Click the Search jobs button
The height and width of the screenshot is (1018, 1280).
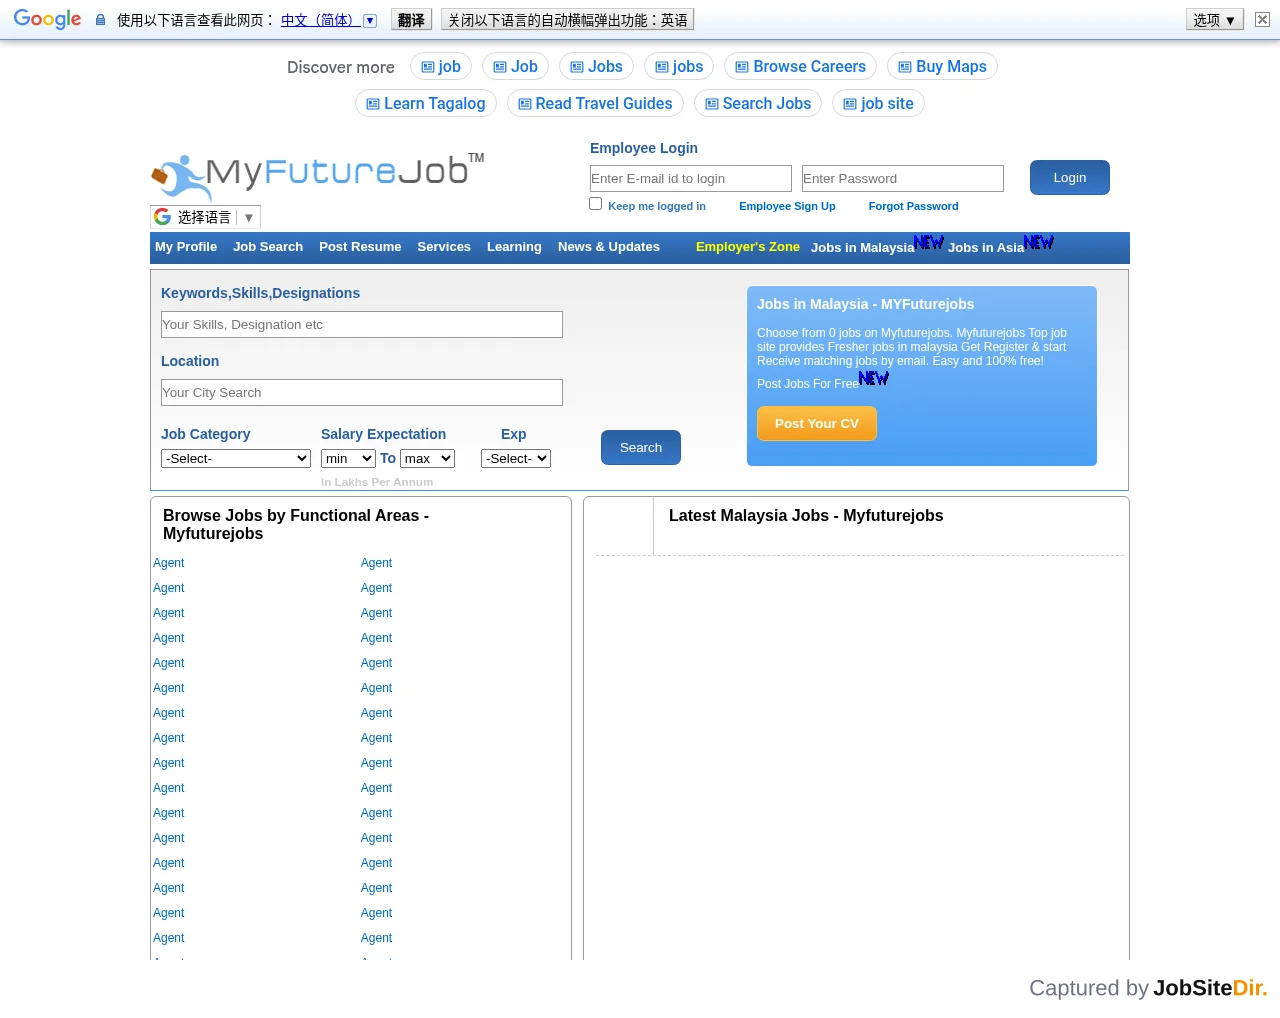point(641,448)
